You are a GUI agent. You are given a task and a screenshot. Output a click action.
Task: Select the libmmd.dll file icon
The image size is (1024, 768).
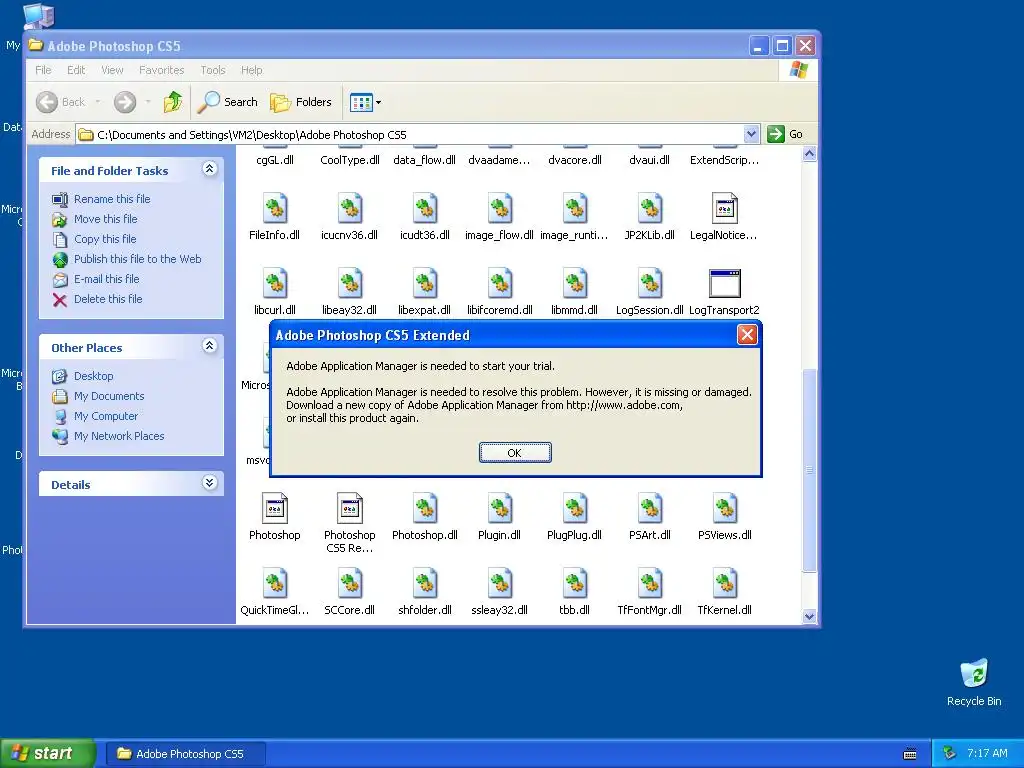coord(575,283)
